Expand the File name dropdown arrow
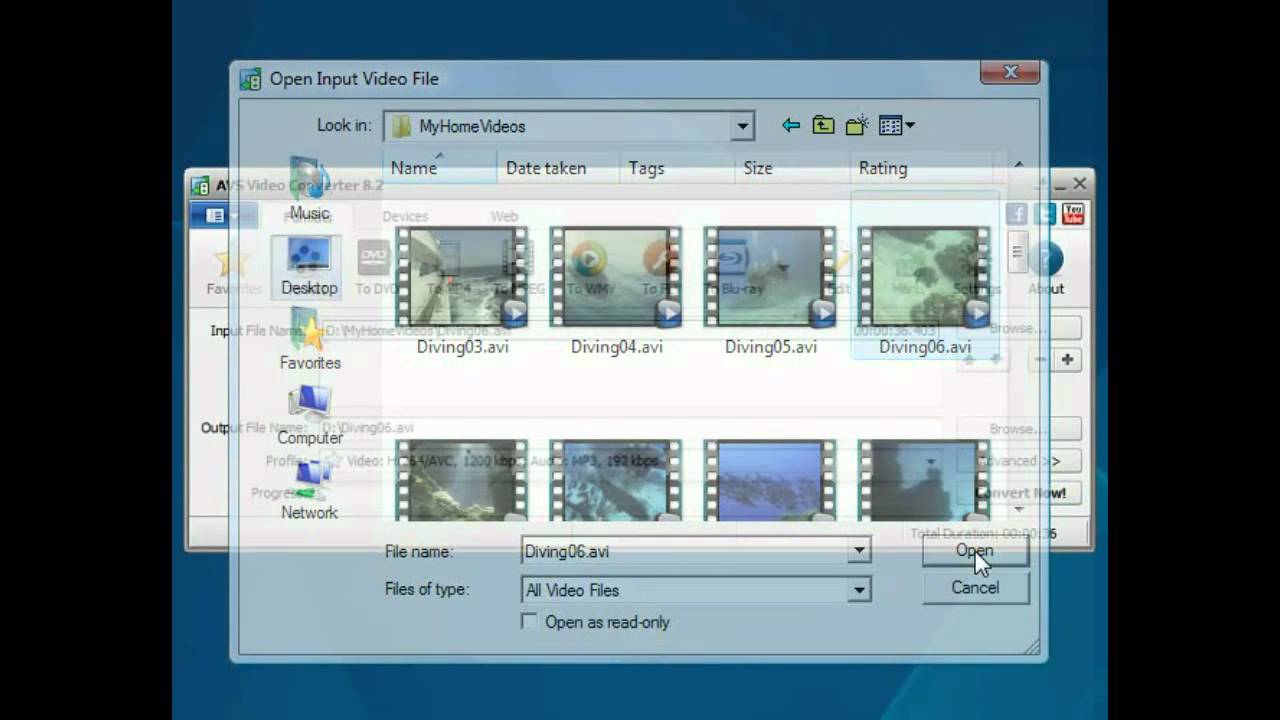The image size is (1280, 720). click(x=859, y=551)
